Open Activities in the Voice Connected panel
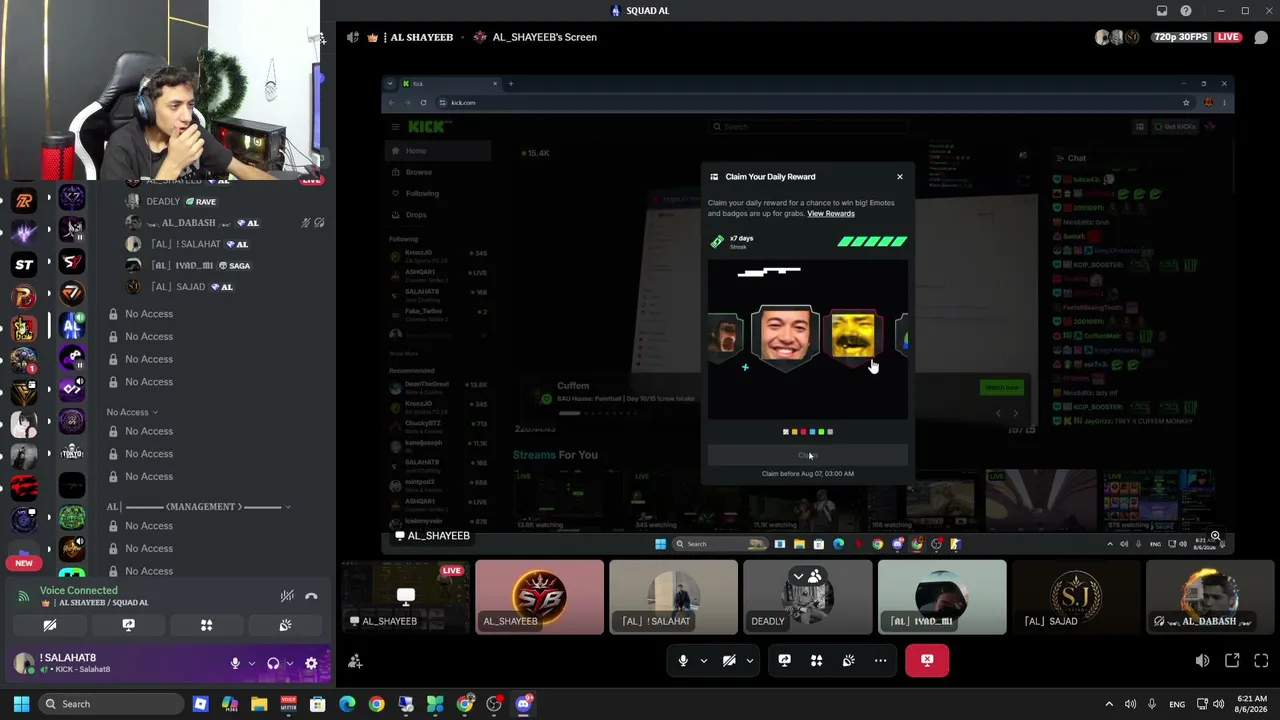The height and width of the screenshot is (720, 1280). [x=206, y=625]
